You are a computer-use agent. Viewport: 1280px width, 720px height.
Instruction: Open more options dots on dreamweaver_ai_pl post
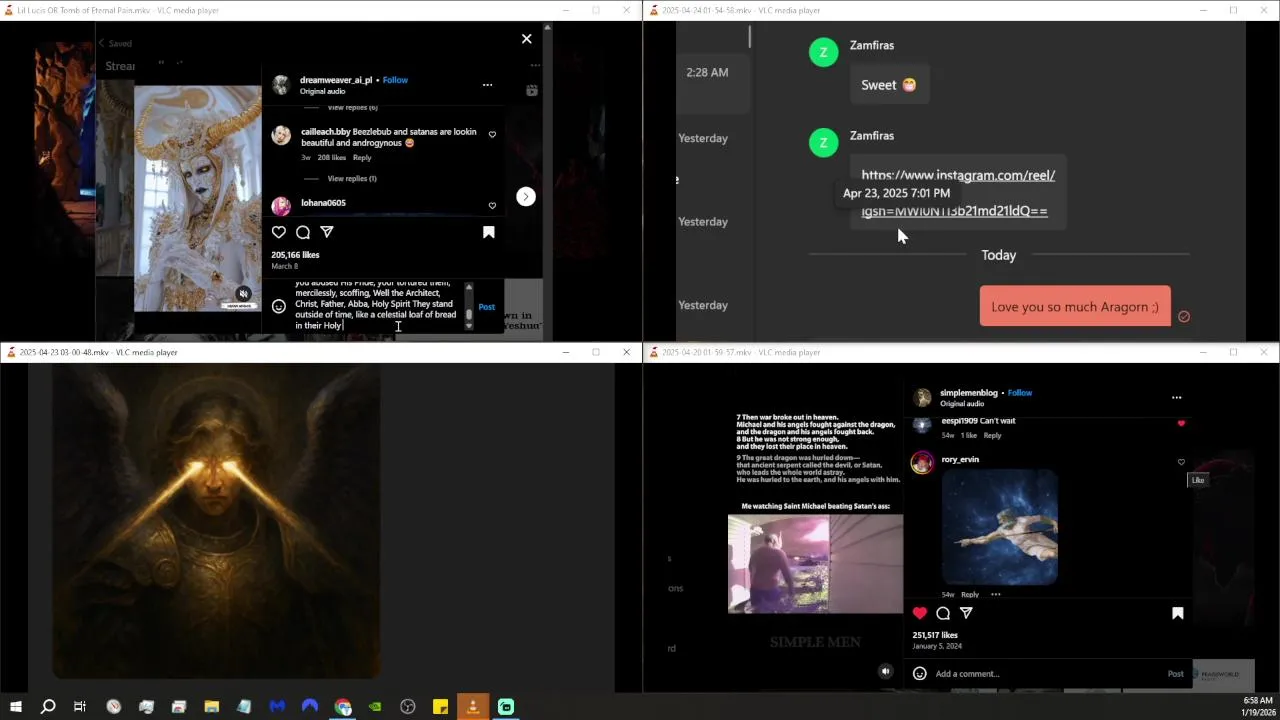(487, 85)
